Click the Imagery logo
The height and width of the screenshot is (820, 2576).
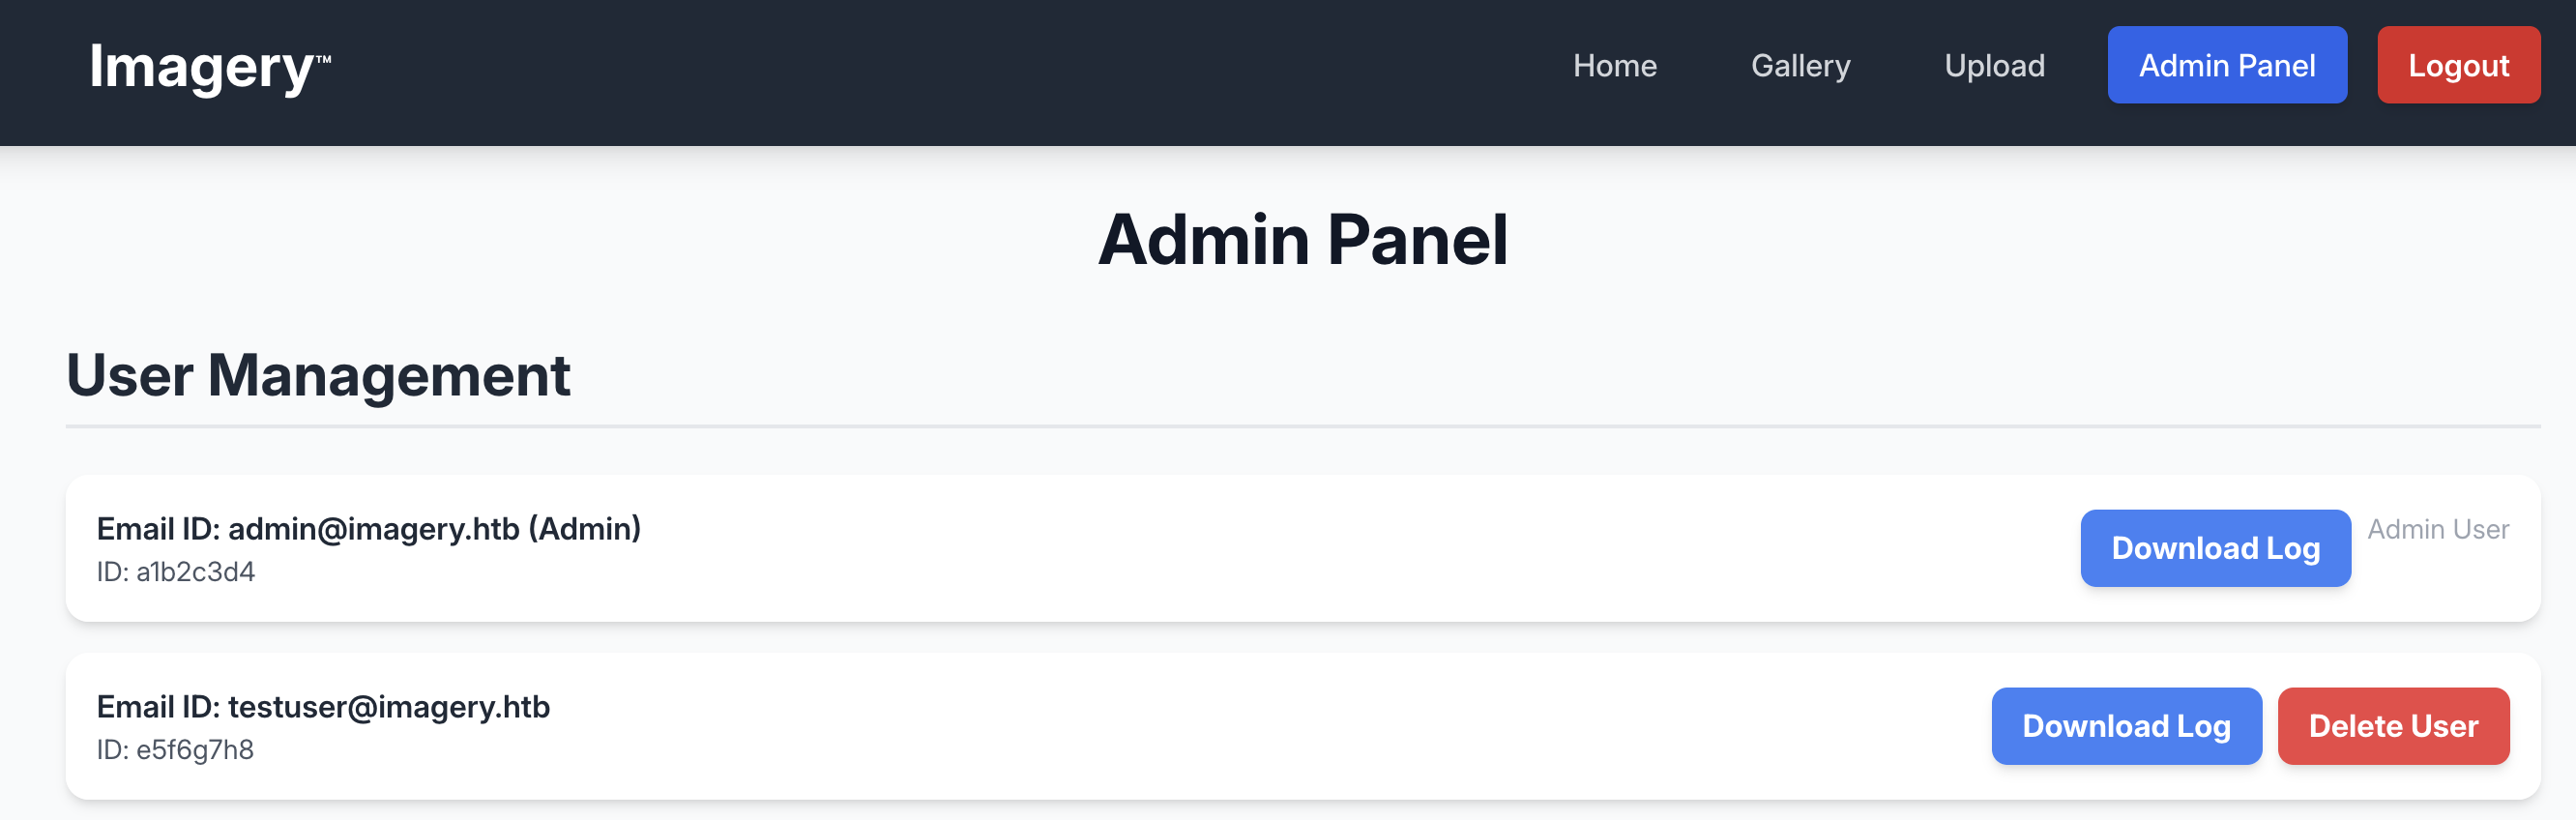coord(201,68)
